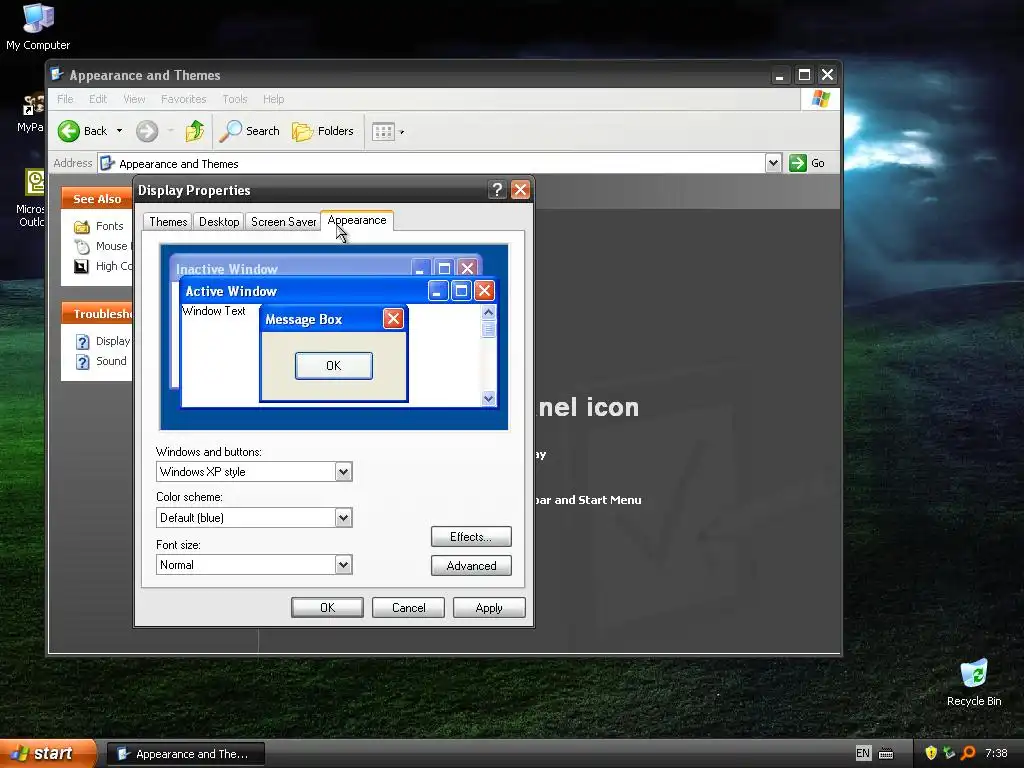The width and height of the screenshot is (1024, 768).
Task: Open the Views button dropdown arrow
Action: (402, 132)
